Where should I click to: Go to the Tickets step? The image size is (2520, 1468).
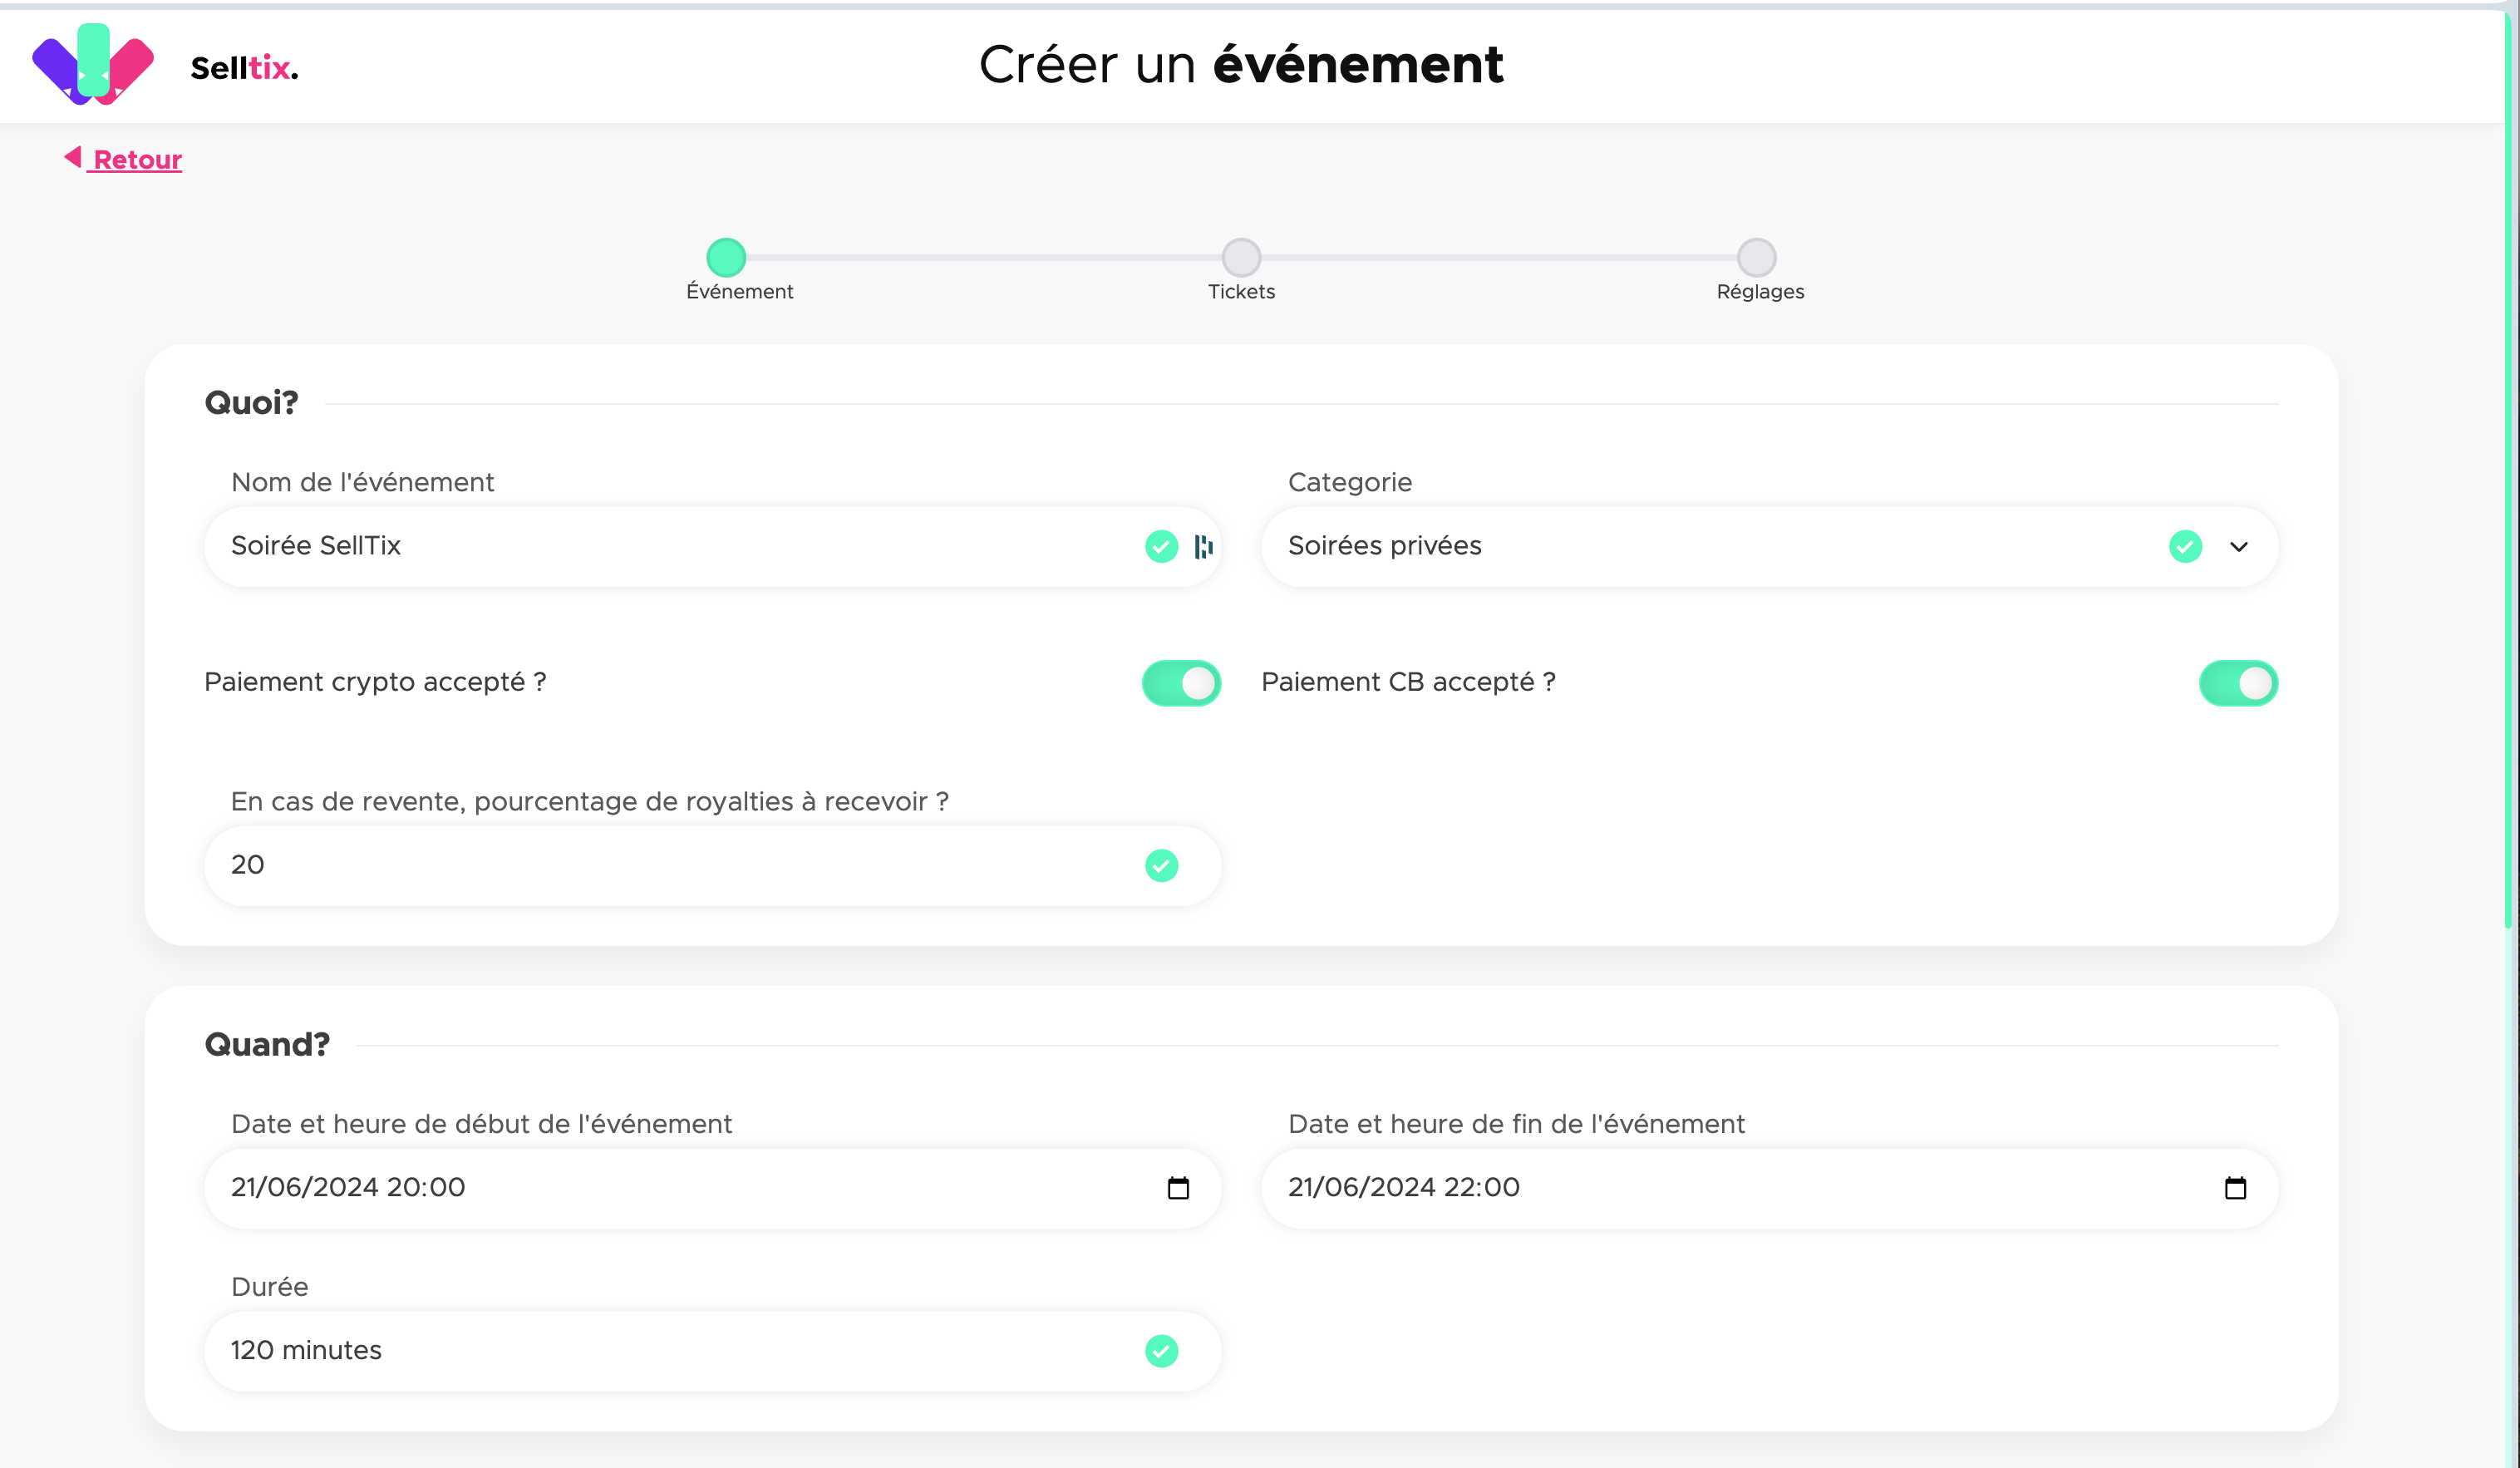(x=1241, y=258)
